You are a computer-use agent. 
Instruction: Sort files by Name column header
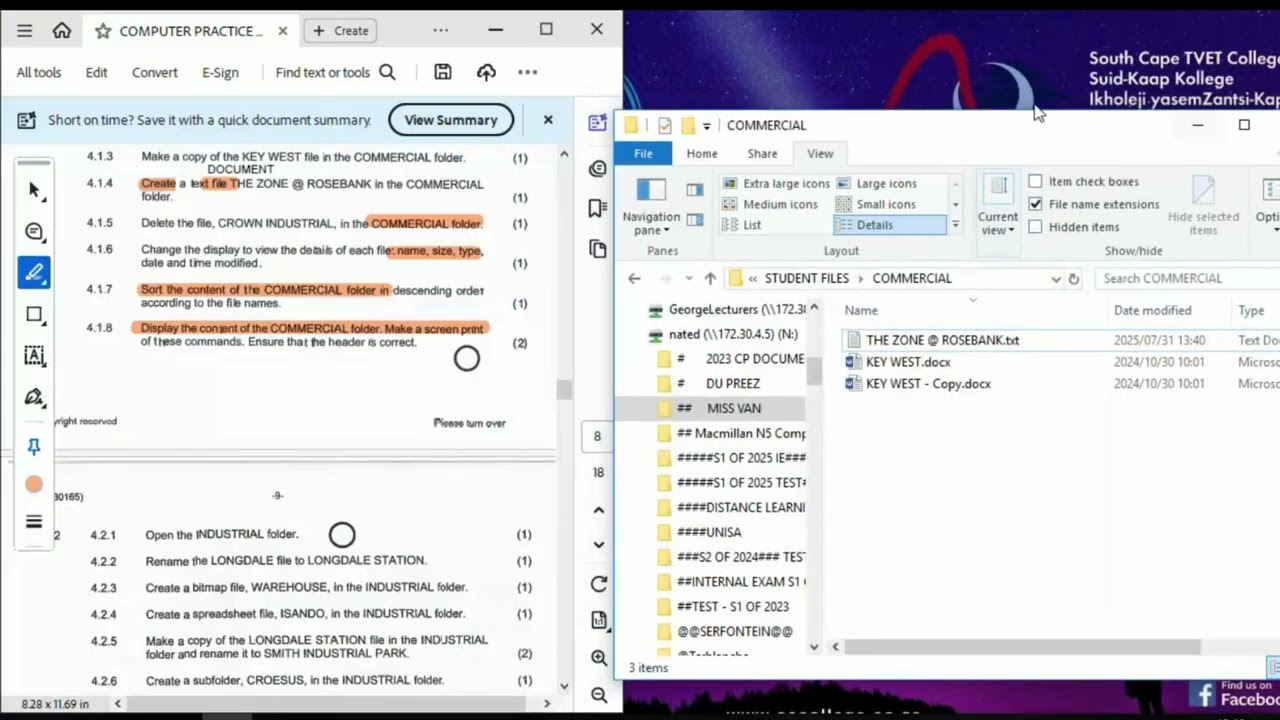pyautogui.click(x=860, y=311)
